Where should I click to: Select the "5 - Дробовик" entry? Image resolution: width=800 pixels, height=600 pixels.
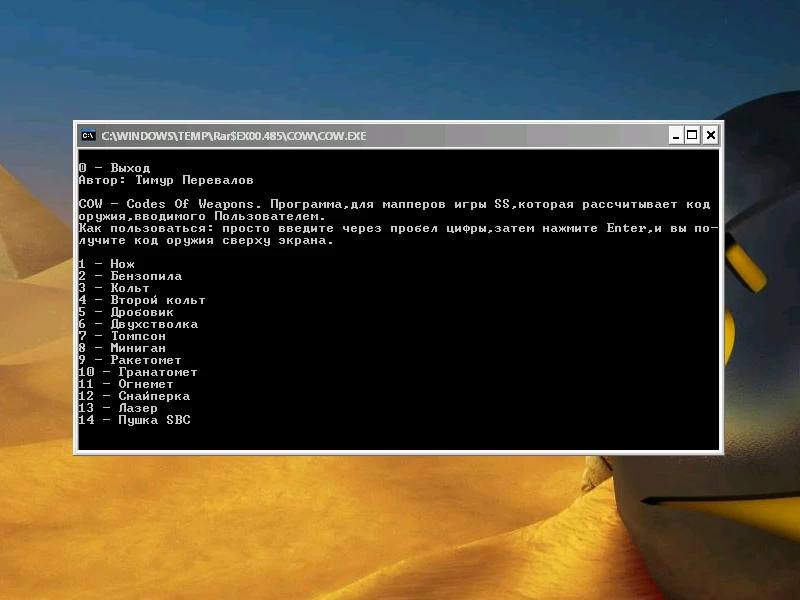point(125,311)
